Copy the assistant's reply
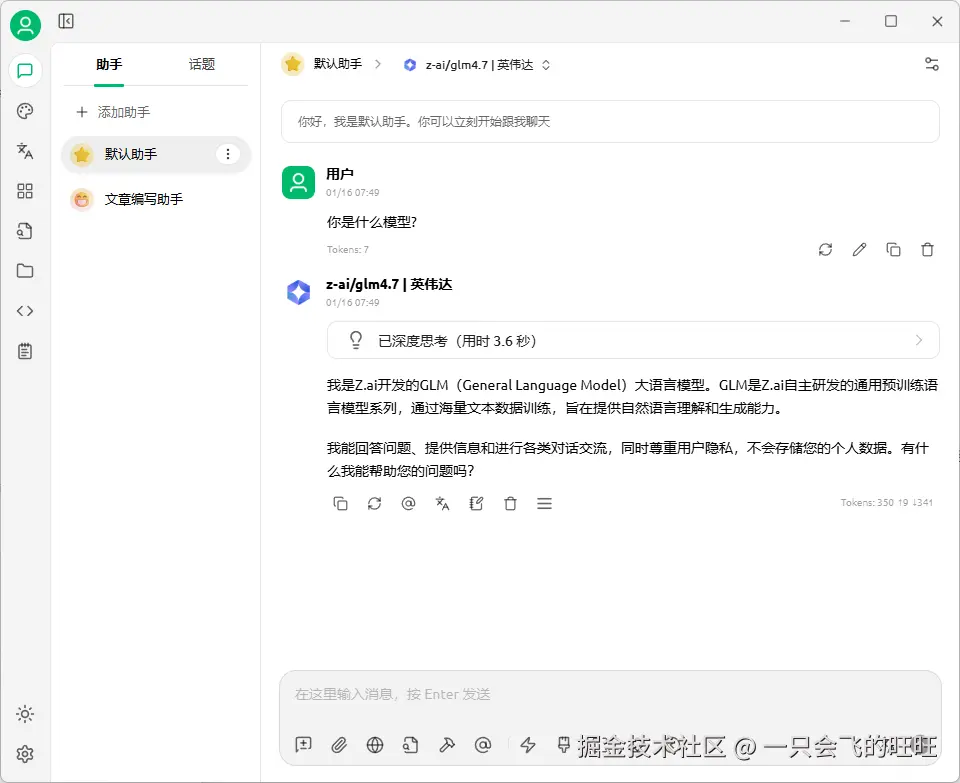The image size is (960, 783). pyautogui.click(x=340, y=503)
